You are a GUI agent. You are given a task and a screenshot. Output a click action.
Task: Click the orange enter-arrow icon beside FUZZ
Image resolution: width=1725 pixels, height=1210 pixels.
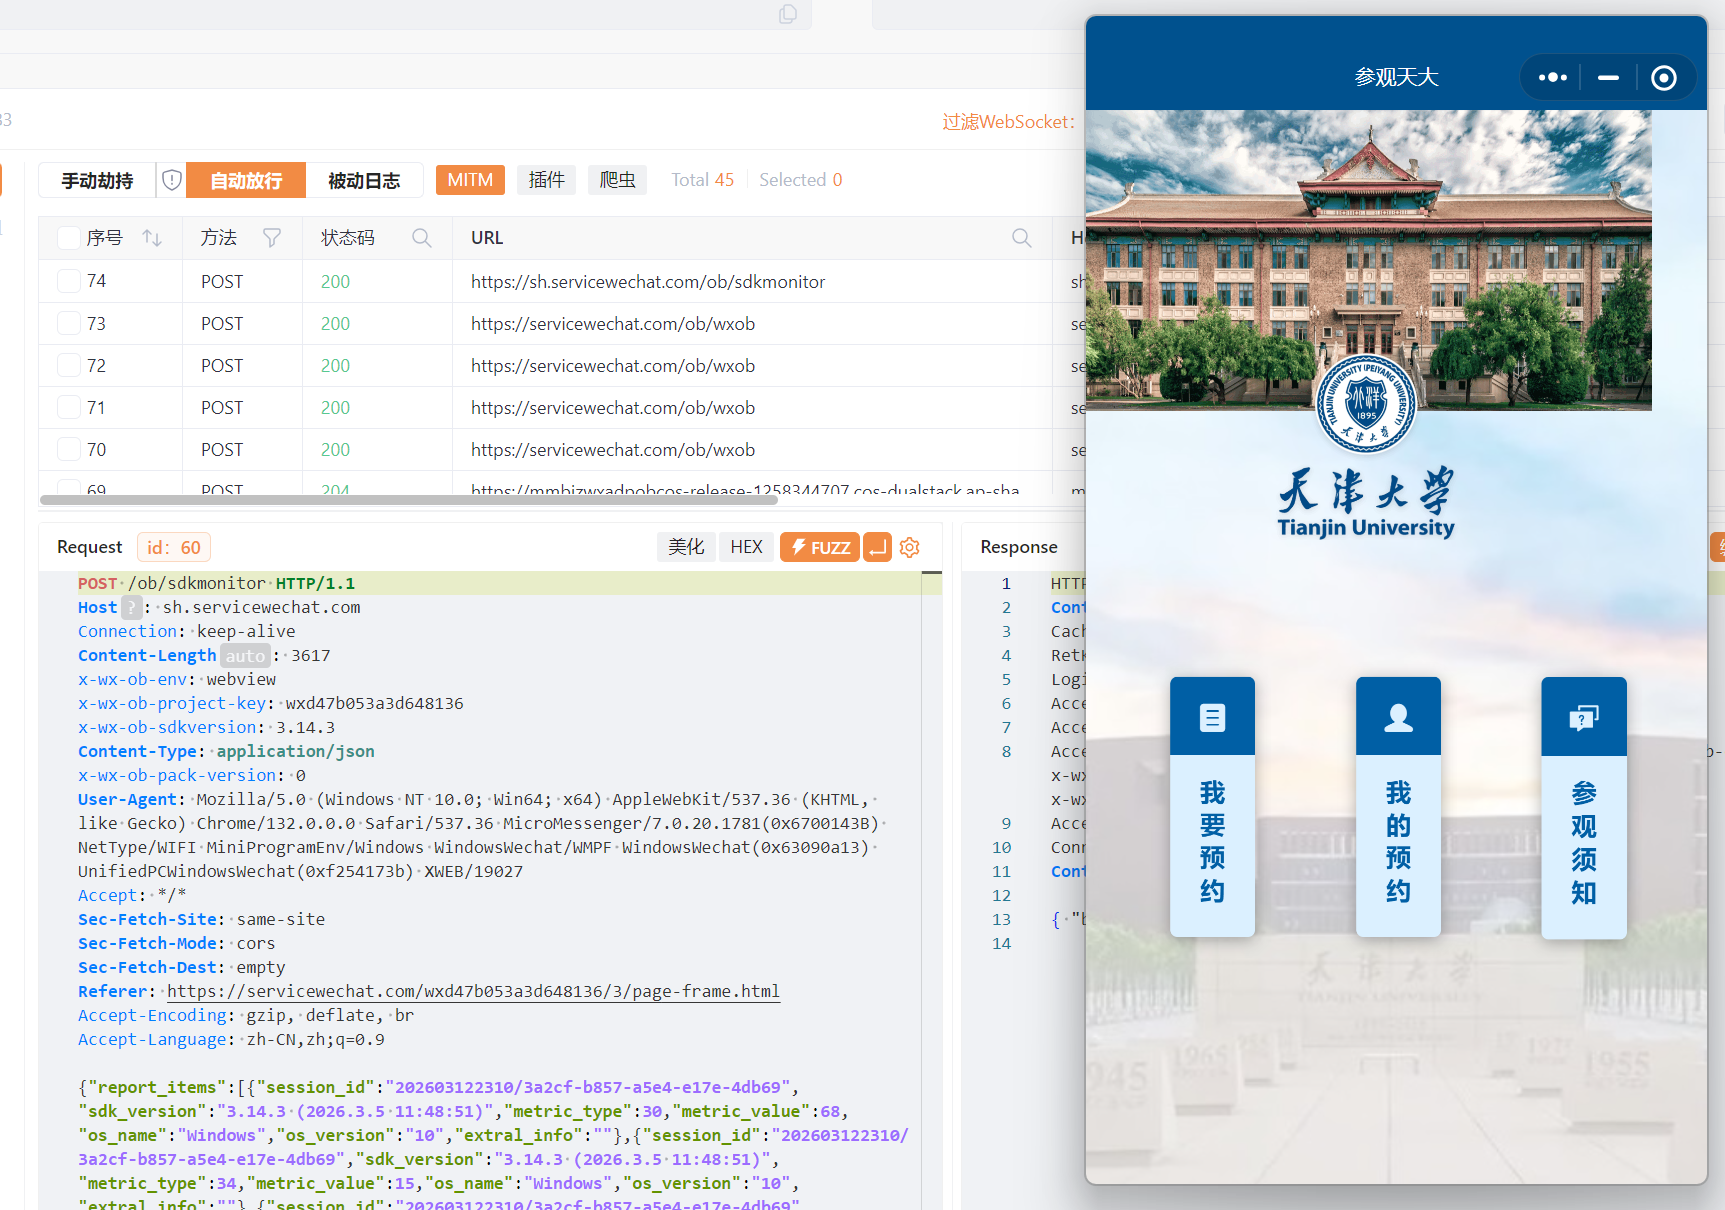pos(877,547)
